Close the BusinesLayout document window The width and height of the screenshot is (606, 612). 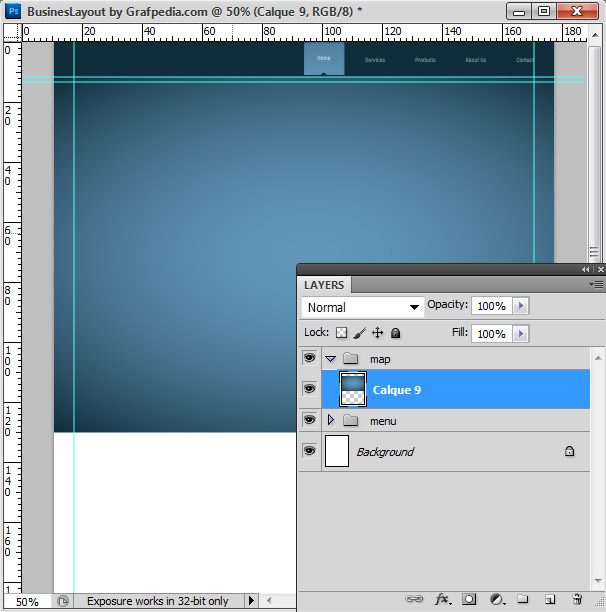pyautogui.click(x=577, y=11)
